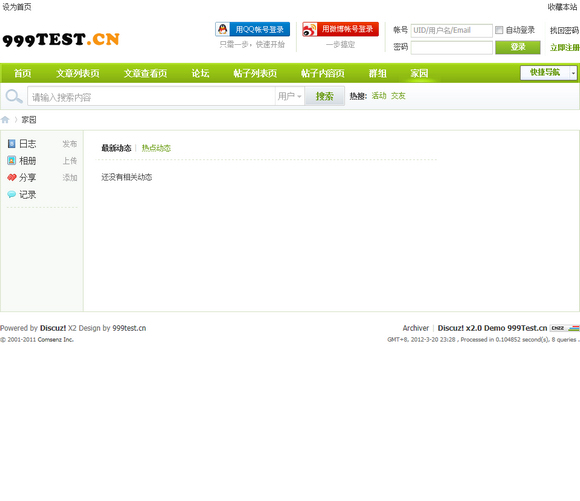Screen dimensions: 580x501
Task: Enable the 自动登录 checkbox
Action: (x=499, y=30)
